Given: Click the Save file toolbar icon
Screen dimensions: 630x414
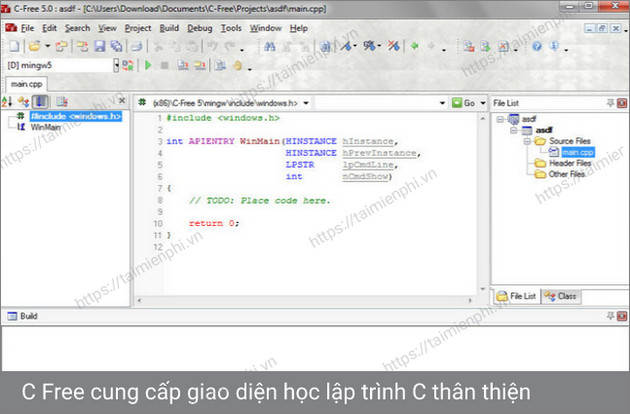Looking at the screenshot, I should point(100,46).
